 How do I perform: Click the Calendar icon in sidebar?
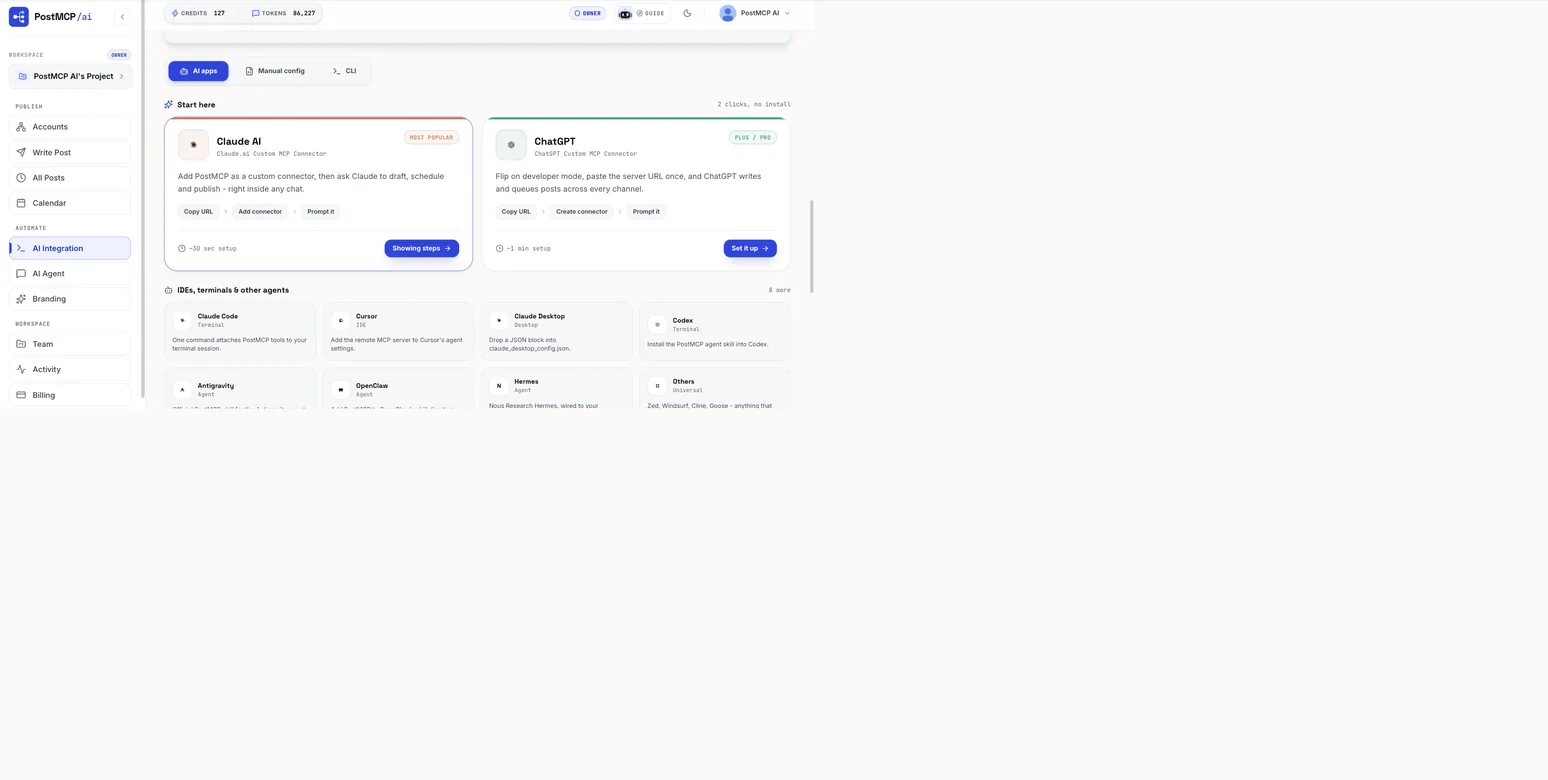click(21, 203)
